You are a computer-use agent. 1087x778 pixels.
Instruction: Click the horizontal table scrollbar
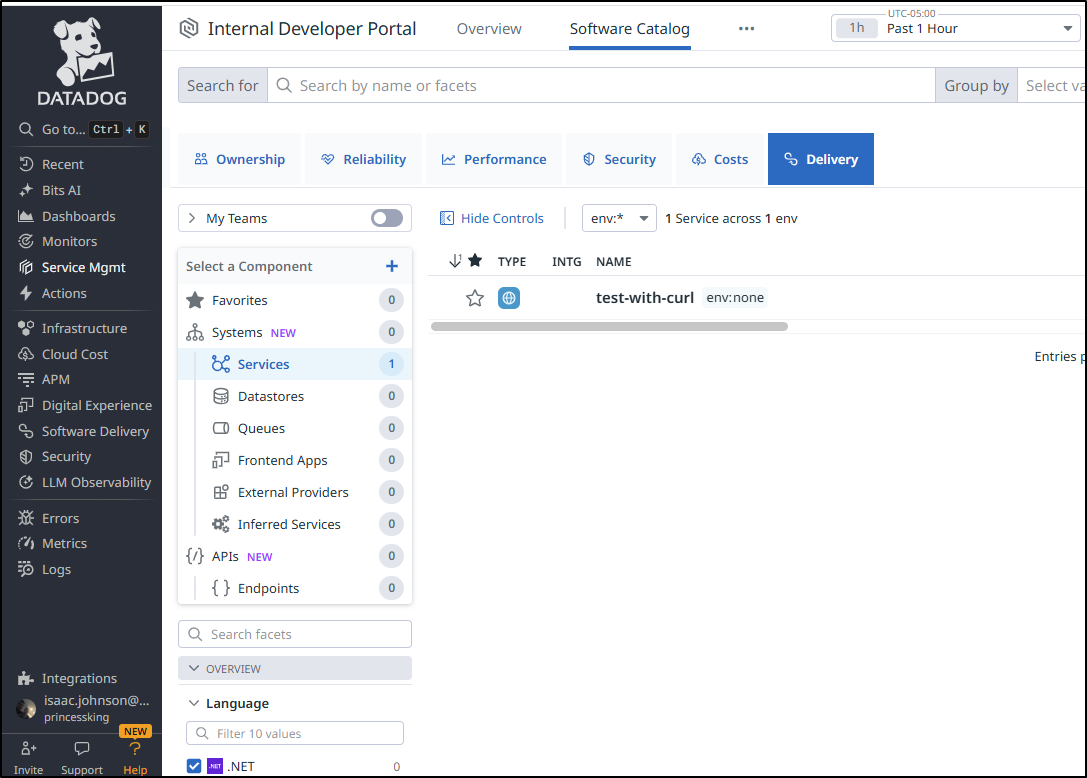(609, 327)
